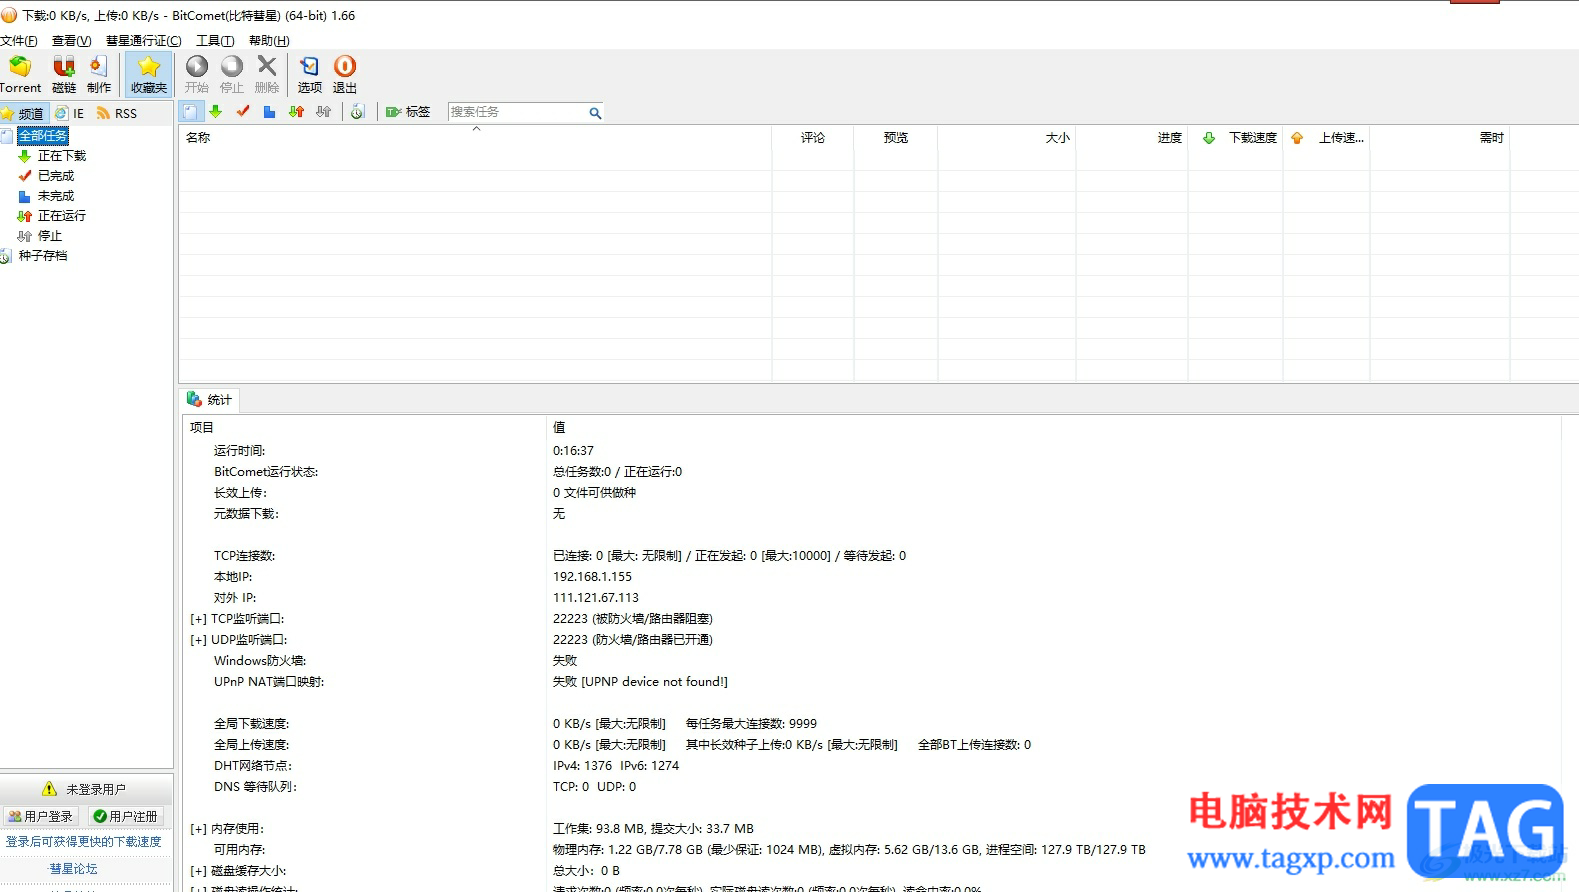Open the 标签 tags button
This screenshot has width=1579, height=892.
408,112
